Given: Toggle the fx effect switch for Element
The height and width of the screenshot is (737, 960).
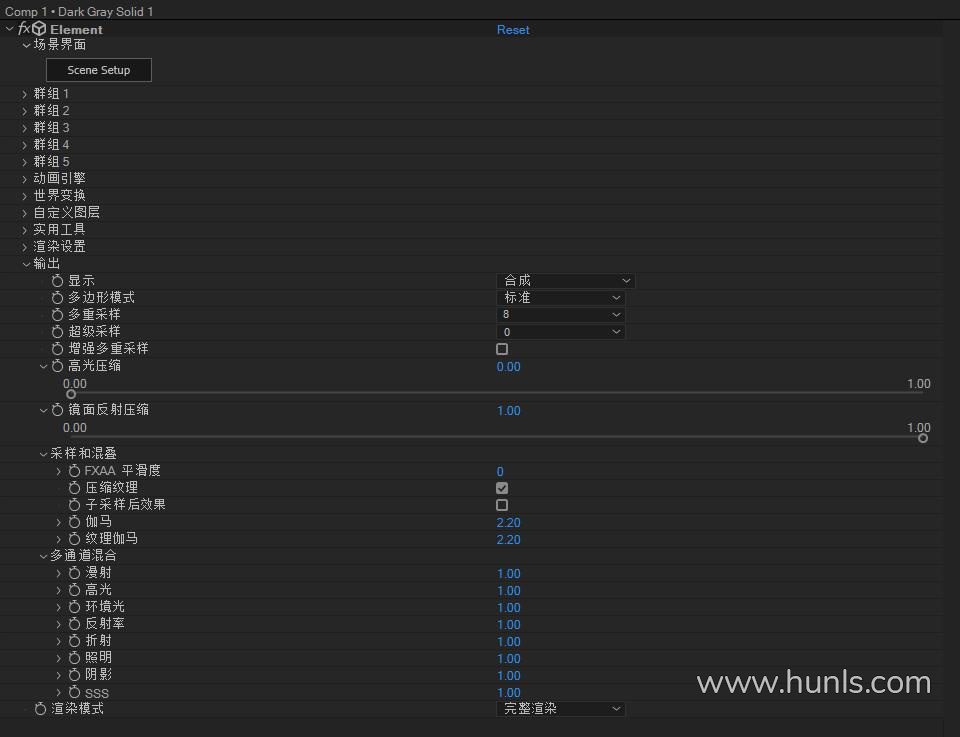Looking at the screenshot, I should coord(24,28).
